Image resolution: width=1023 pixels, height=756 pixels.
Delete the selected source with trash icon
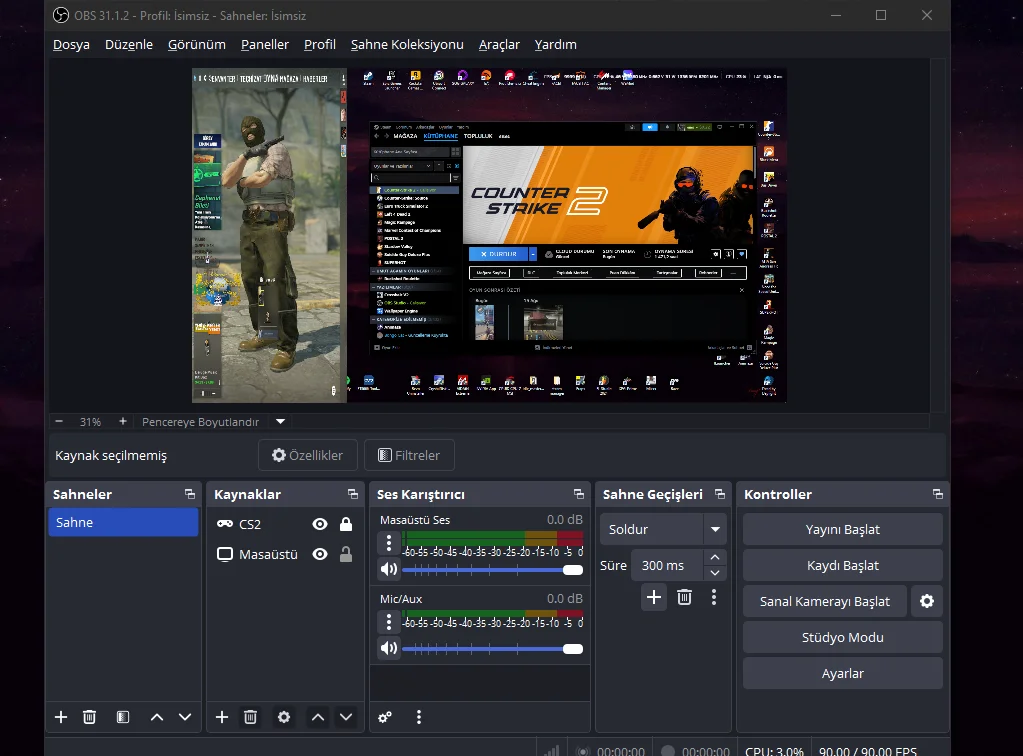coord(250,717)
